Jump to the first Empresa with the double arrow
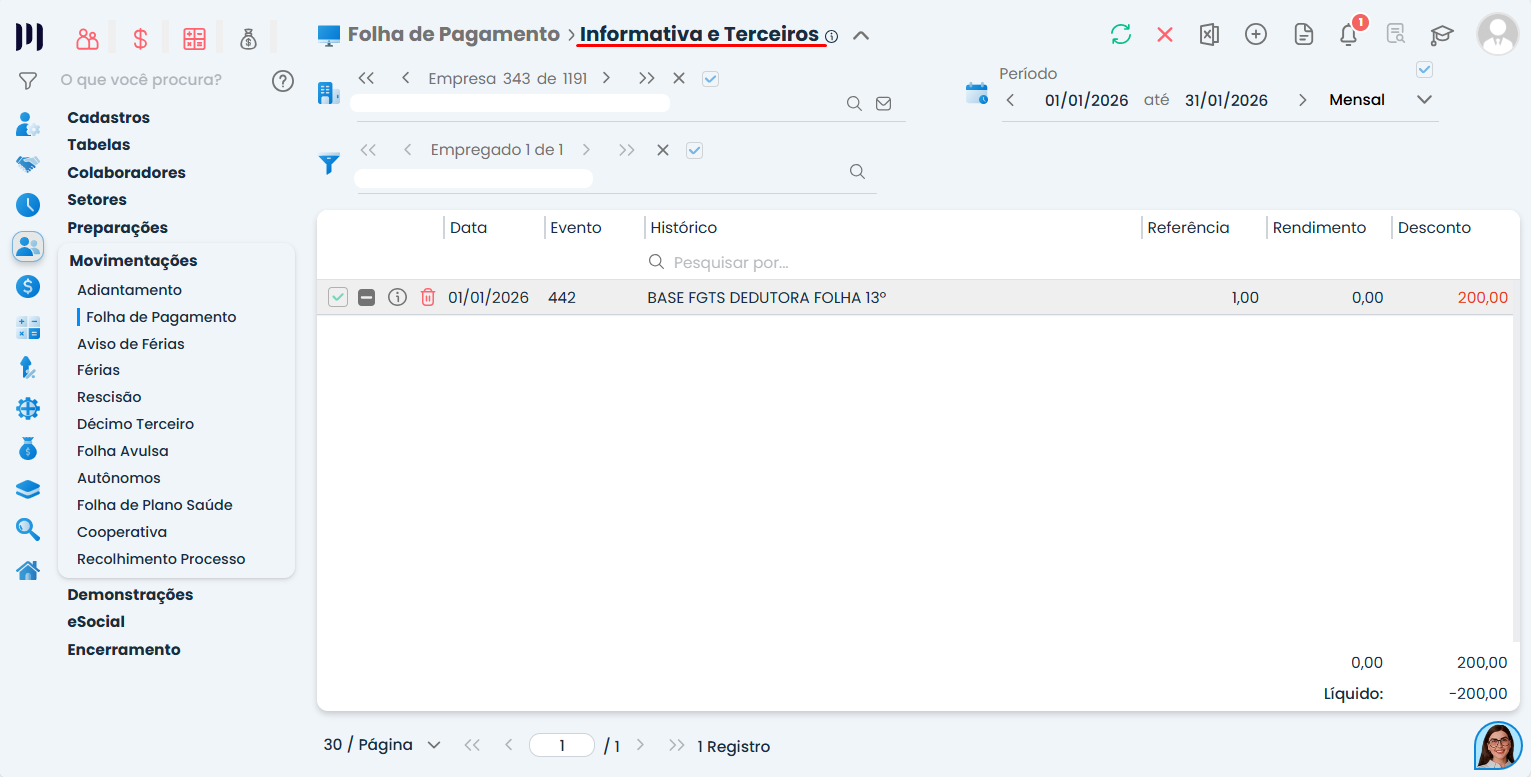The image size is (1531, 777). click(366, 78)
